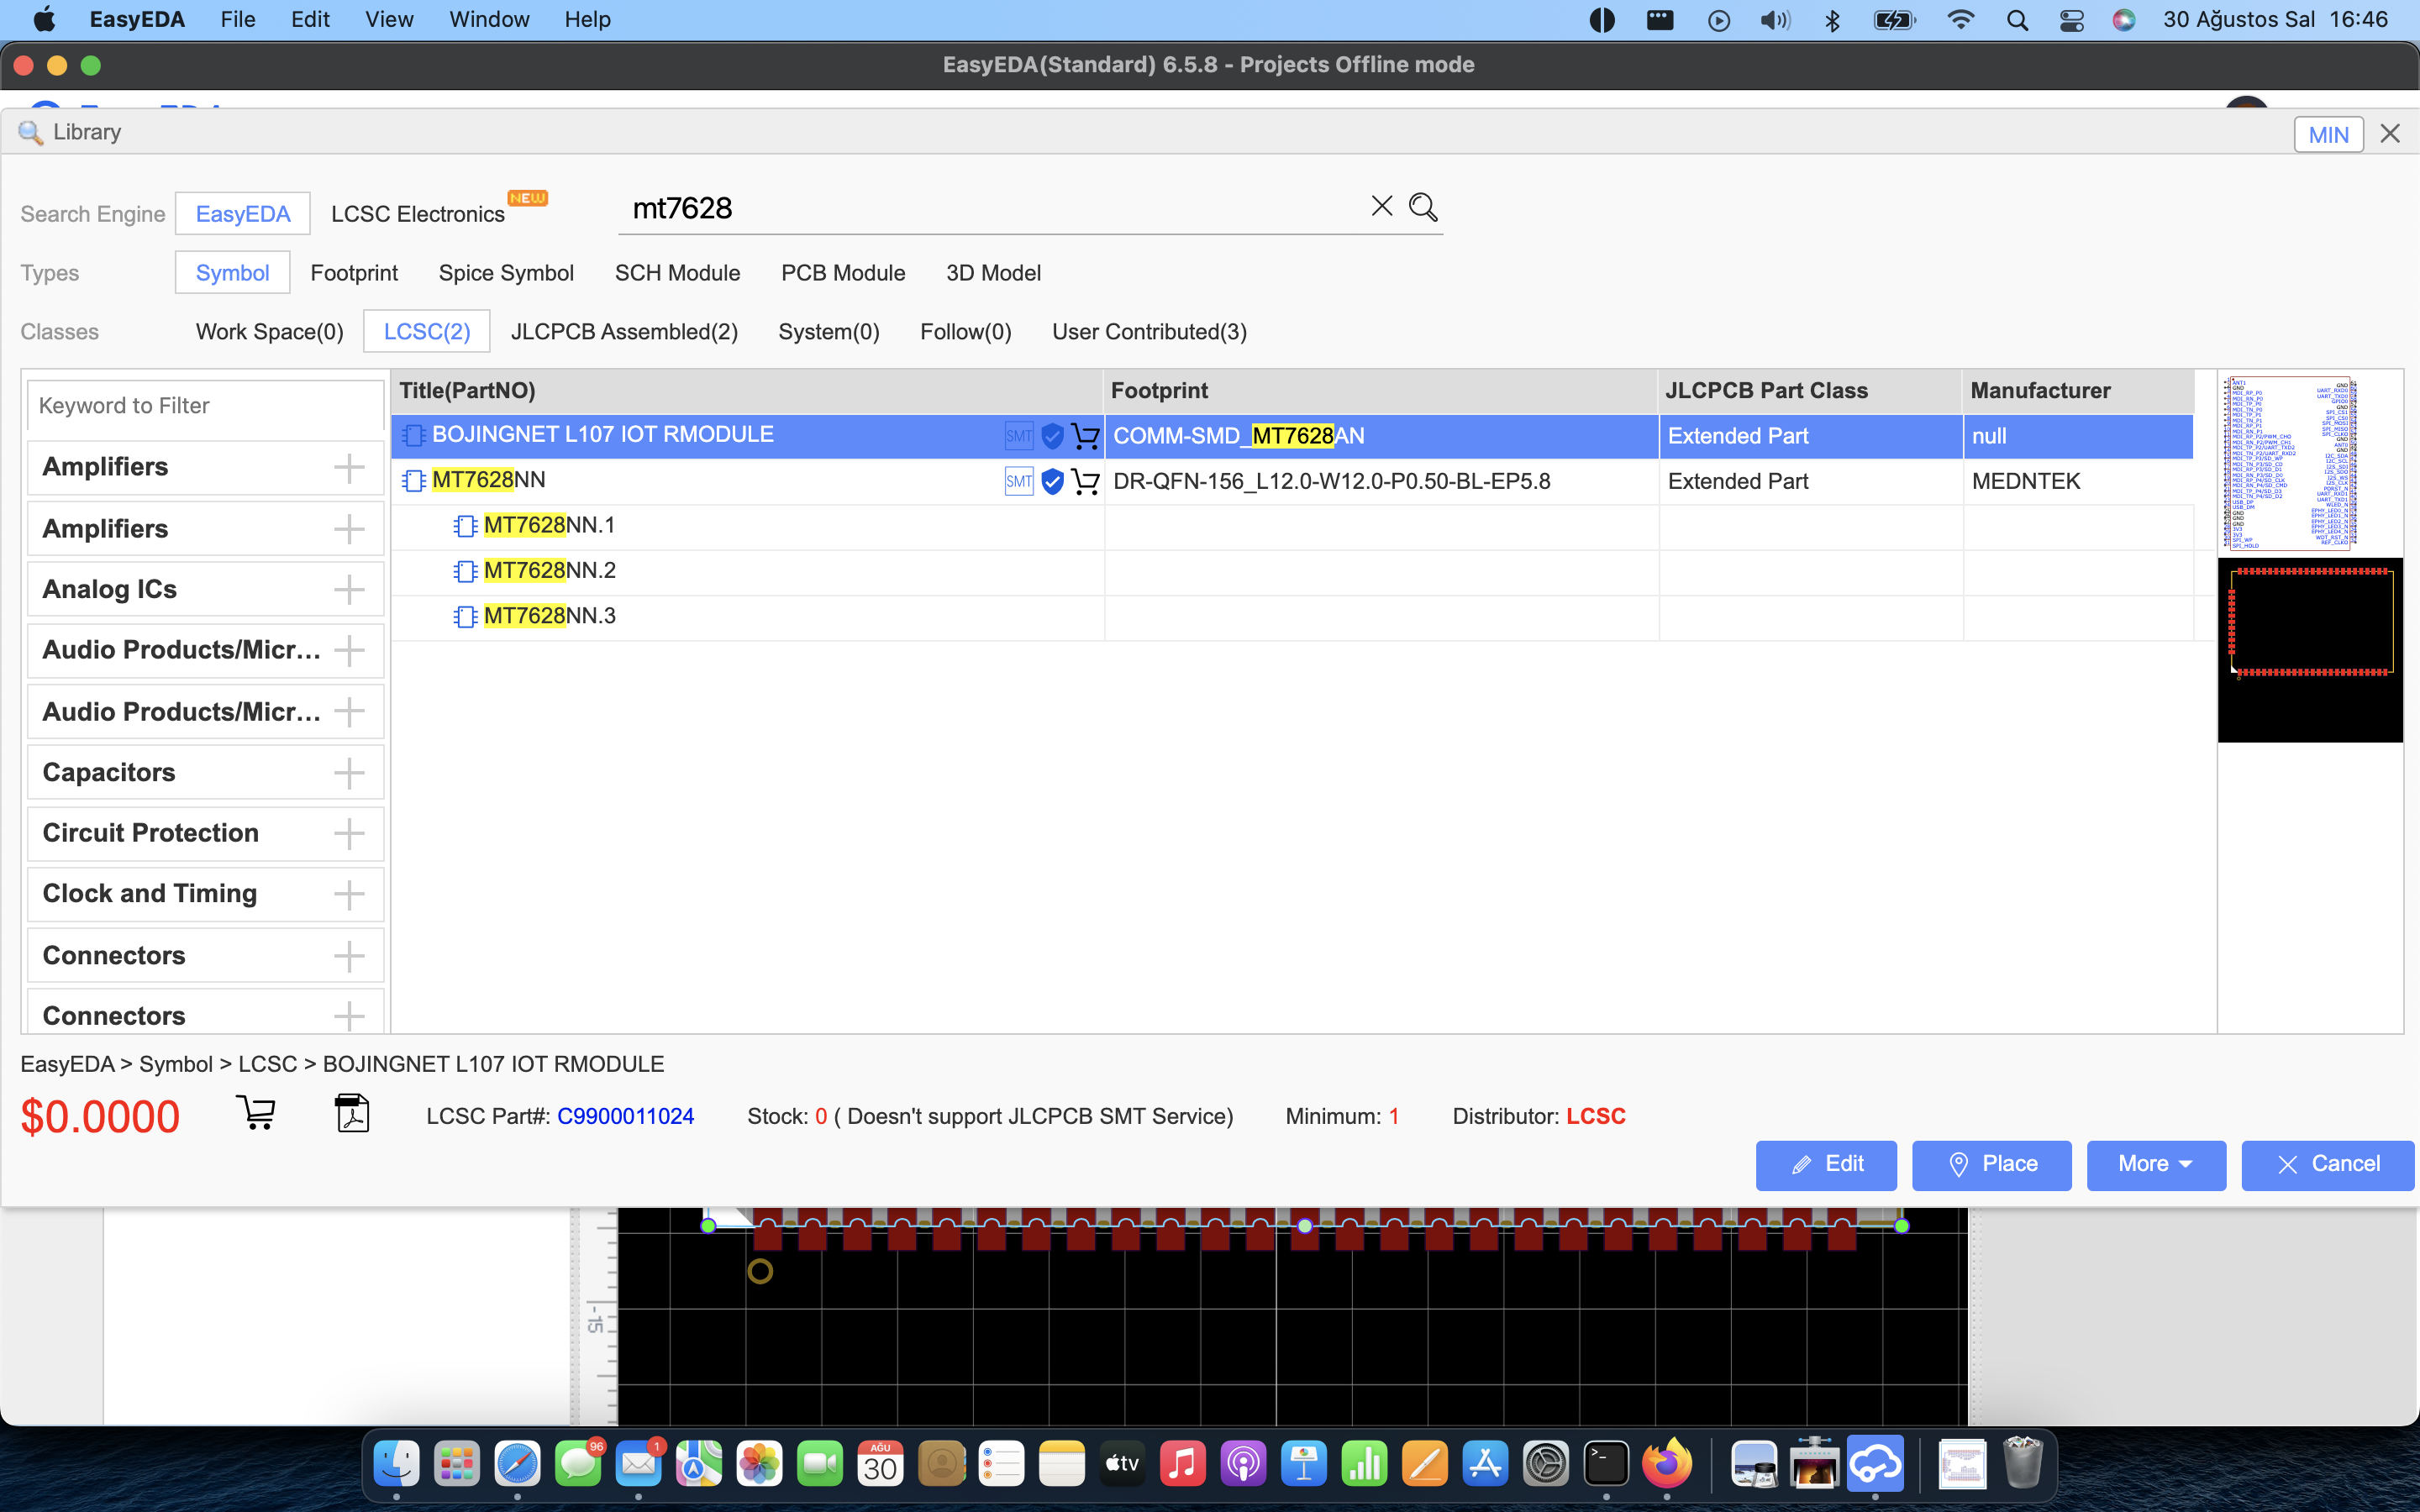Click the Place button
The image size is (2420, 1512).
[1991, 1164]
